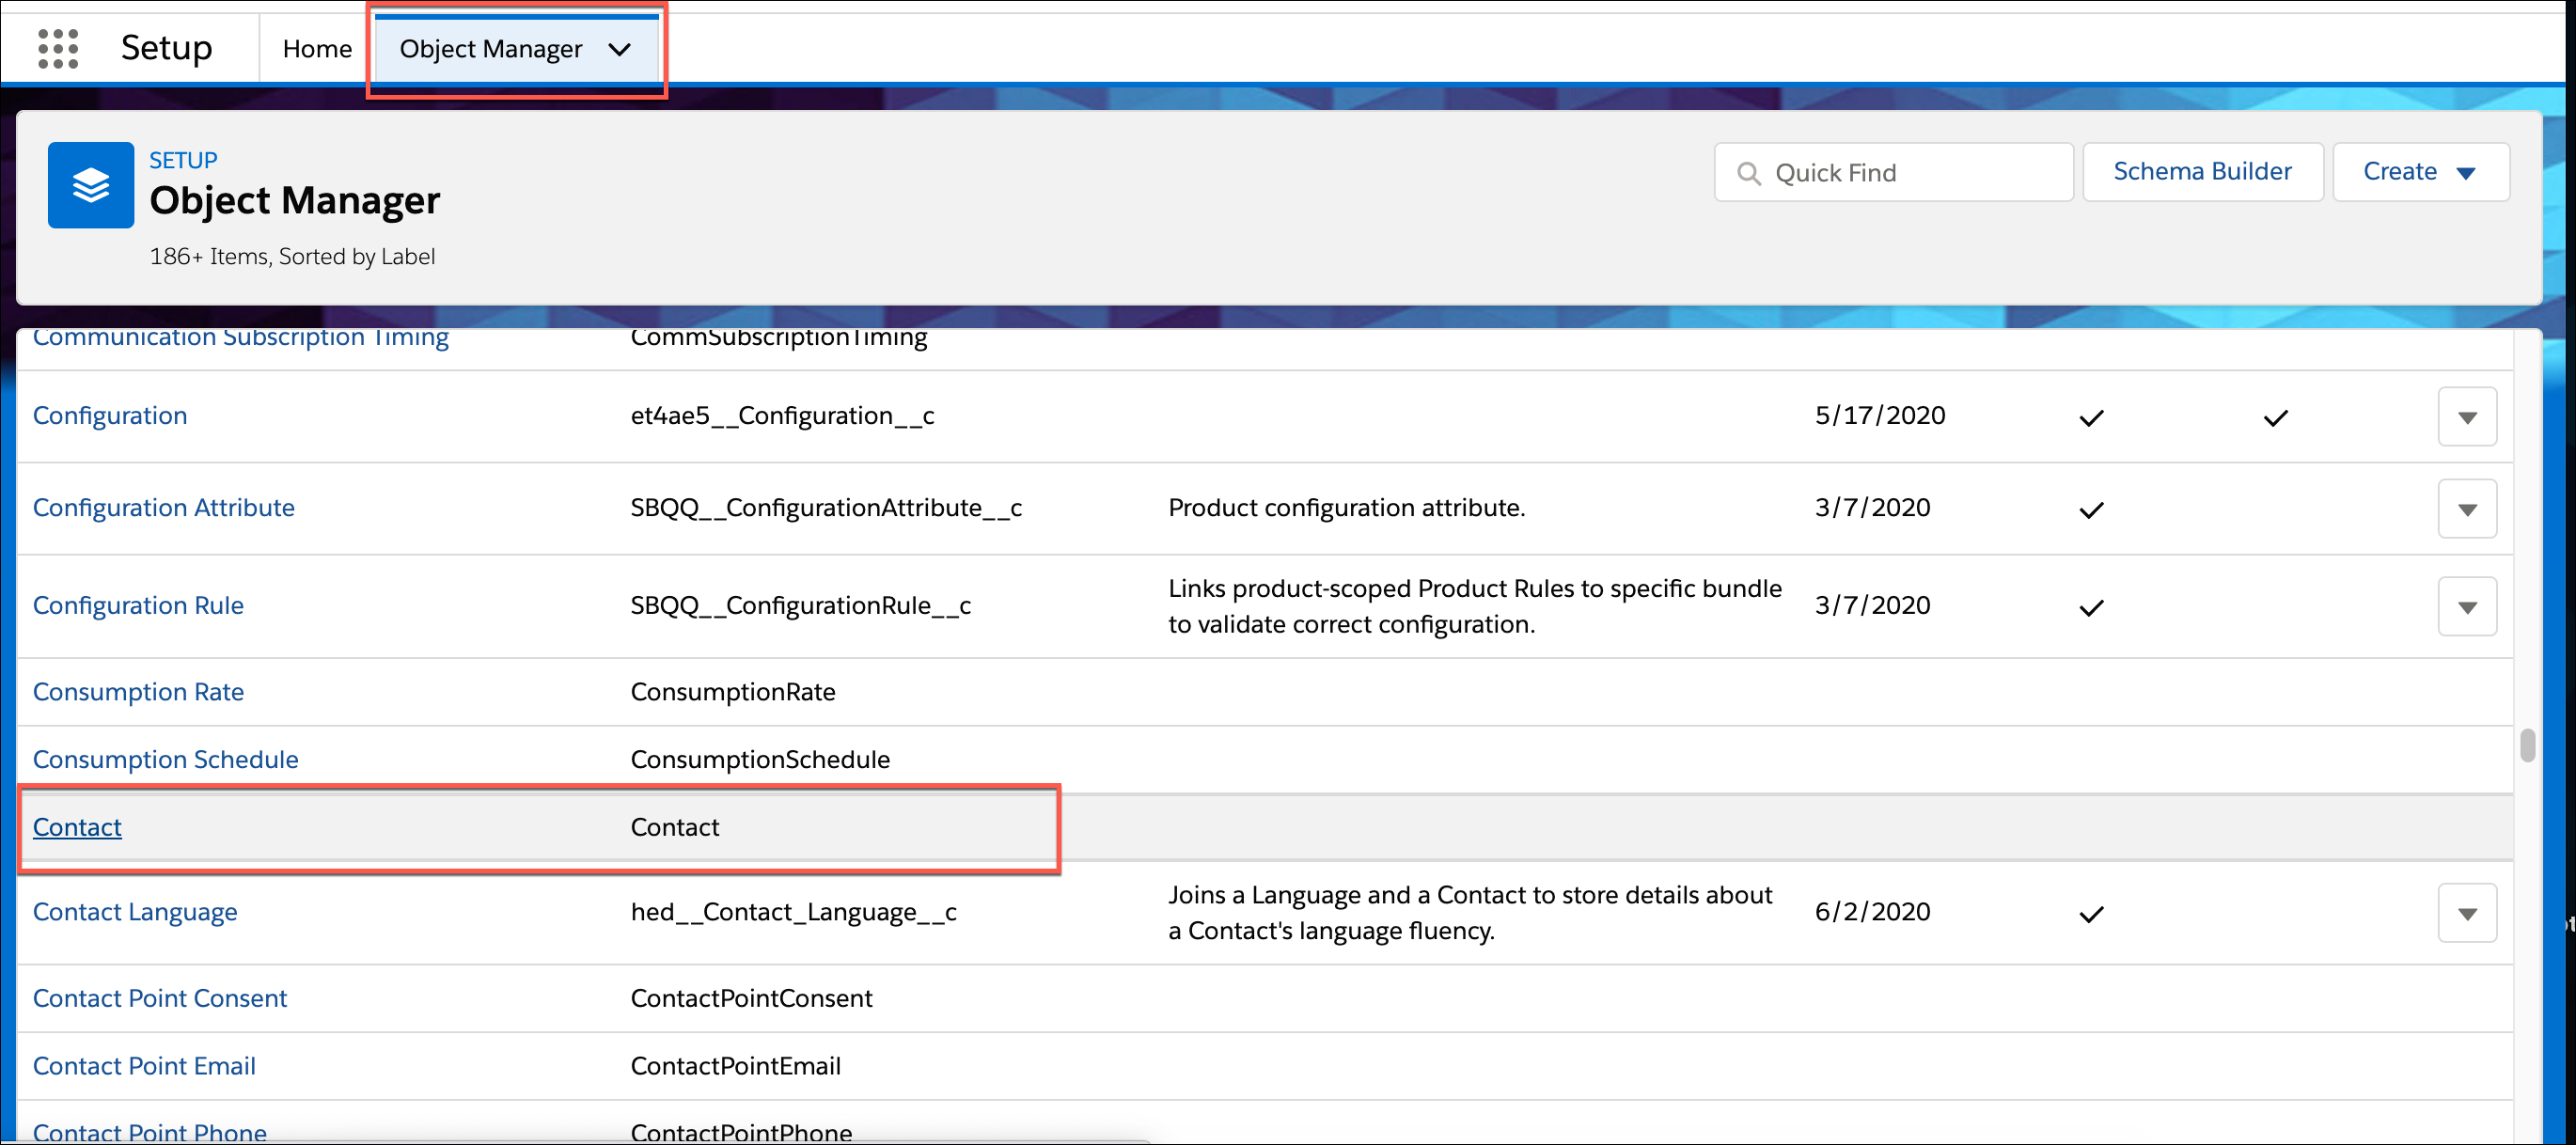Expand the Object Manager tab dropdown arrow
Viewport: 2576px width, 1145px height.
click(x=620, y=48)
